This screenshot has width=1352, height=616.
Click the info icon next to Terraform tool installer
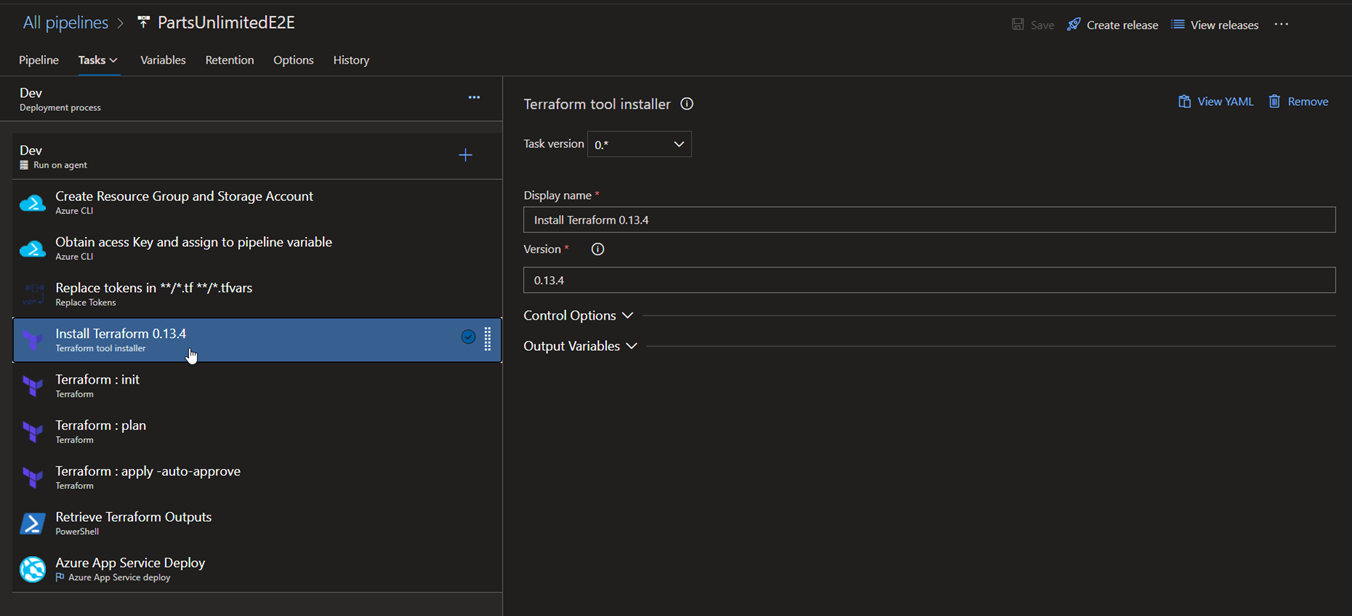687,104
